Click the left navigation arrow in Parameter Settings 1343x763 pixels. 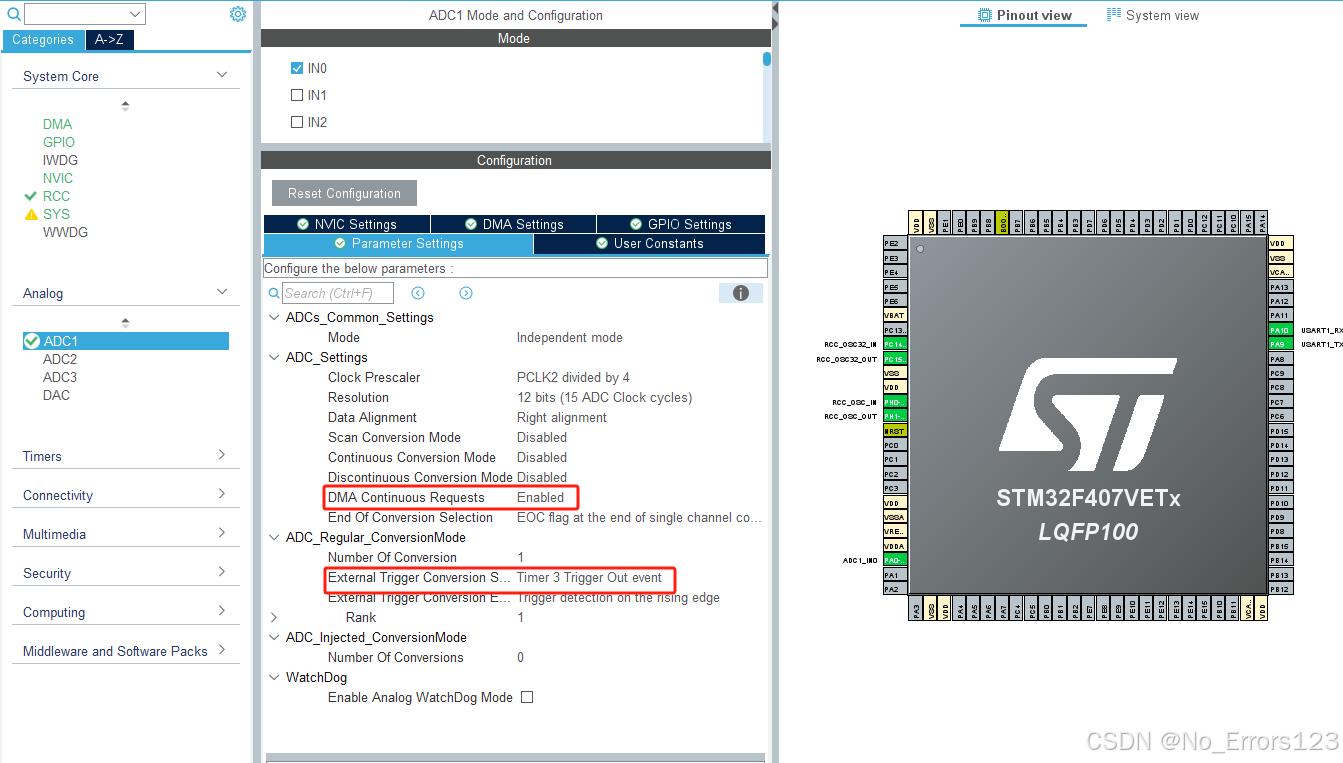(418, 292)
